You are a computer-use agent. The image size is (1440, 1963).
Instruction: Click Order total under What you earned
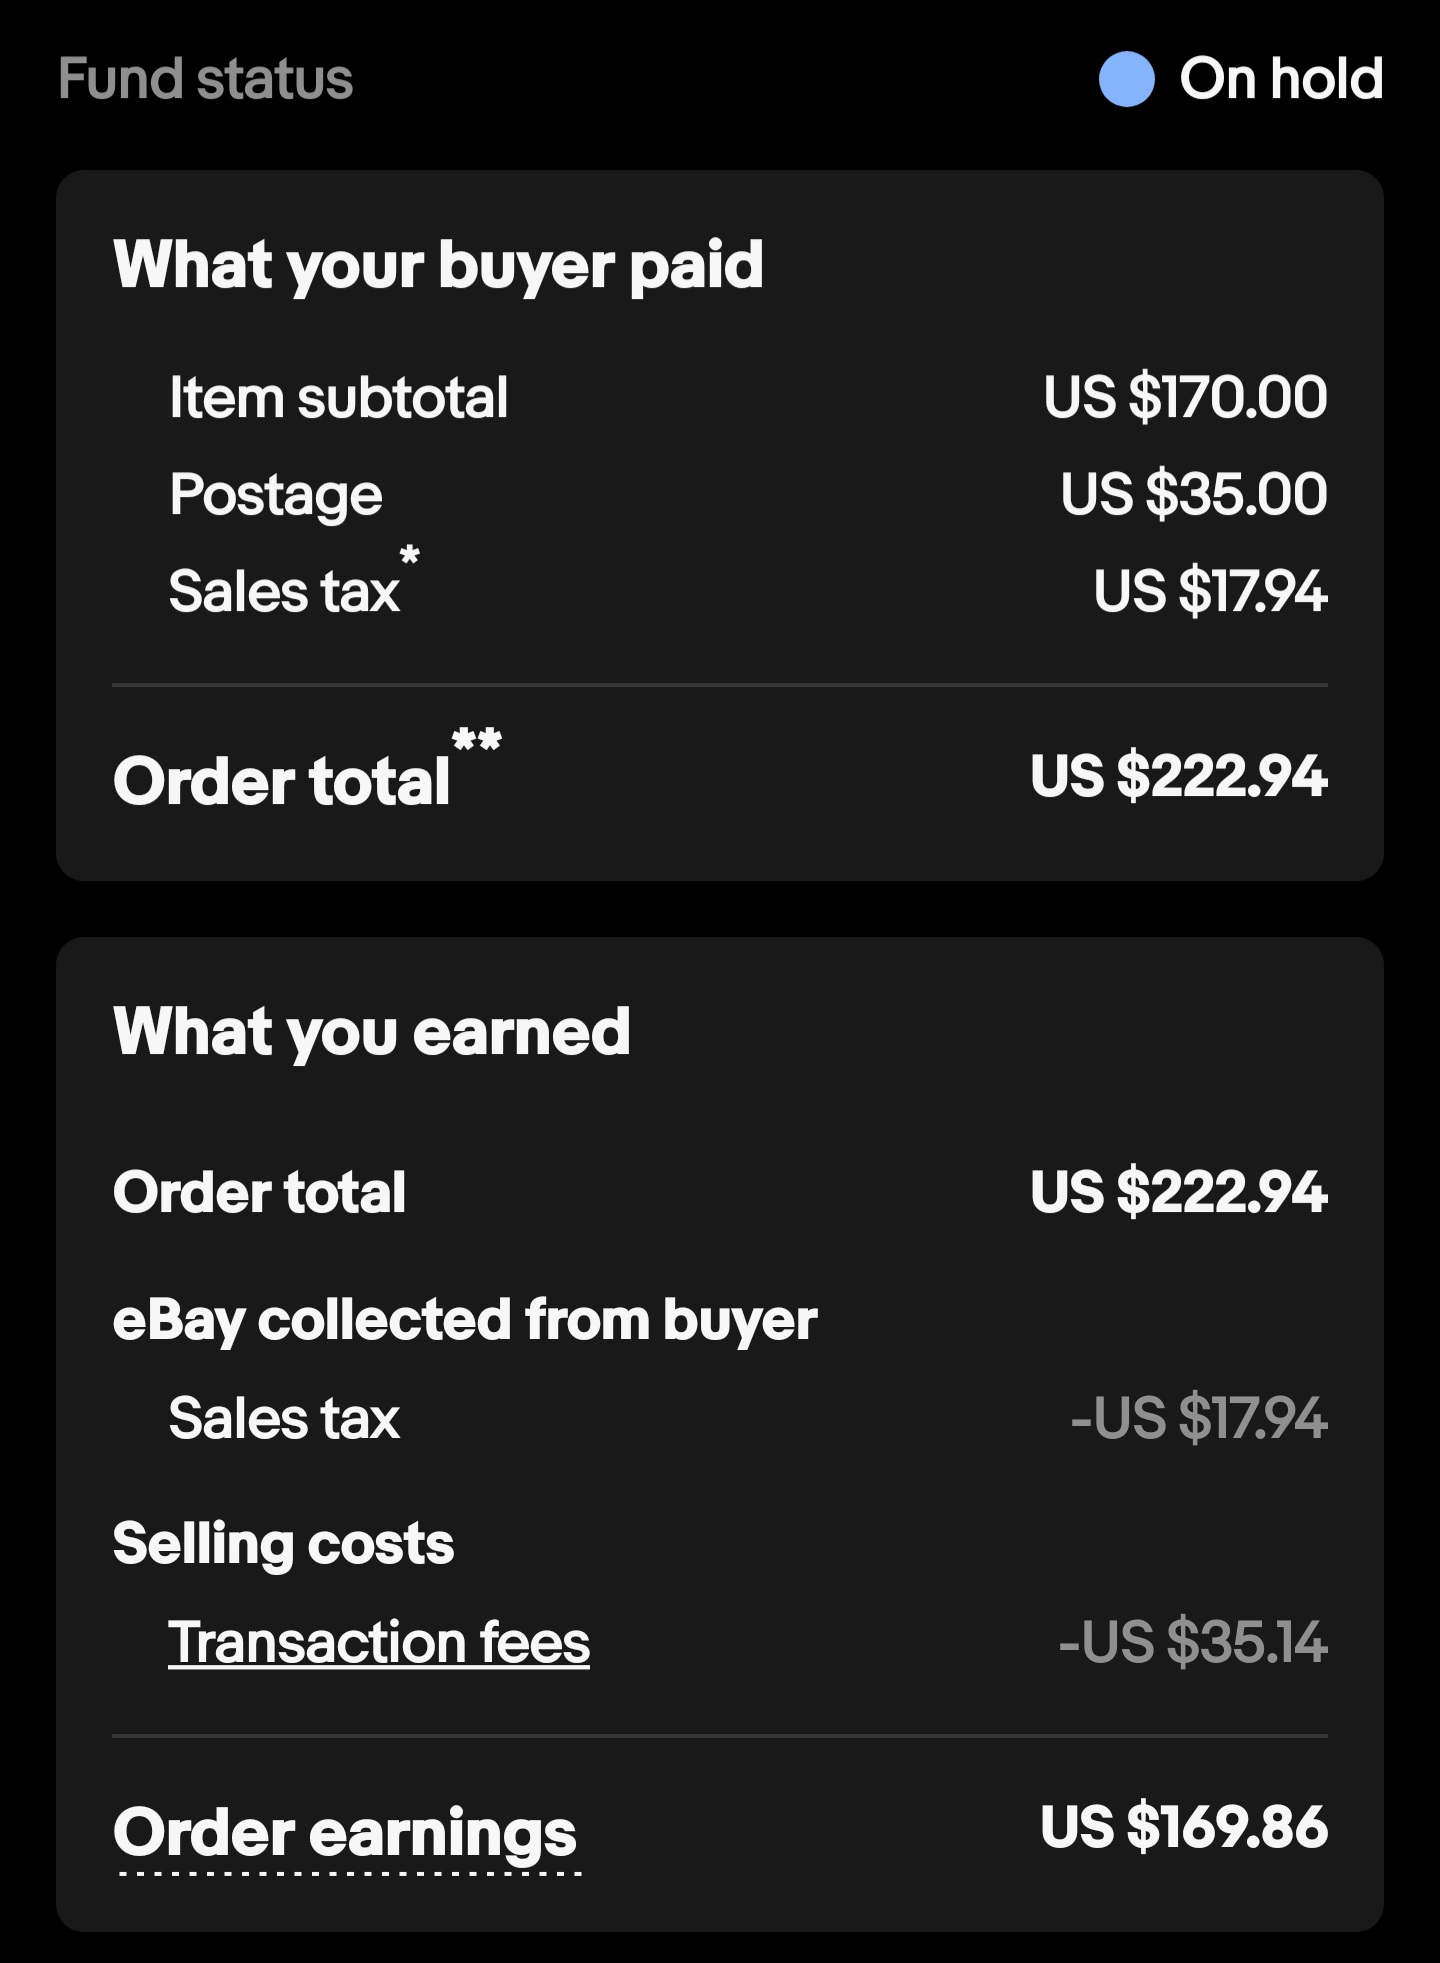tap(259, 1192)
